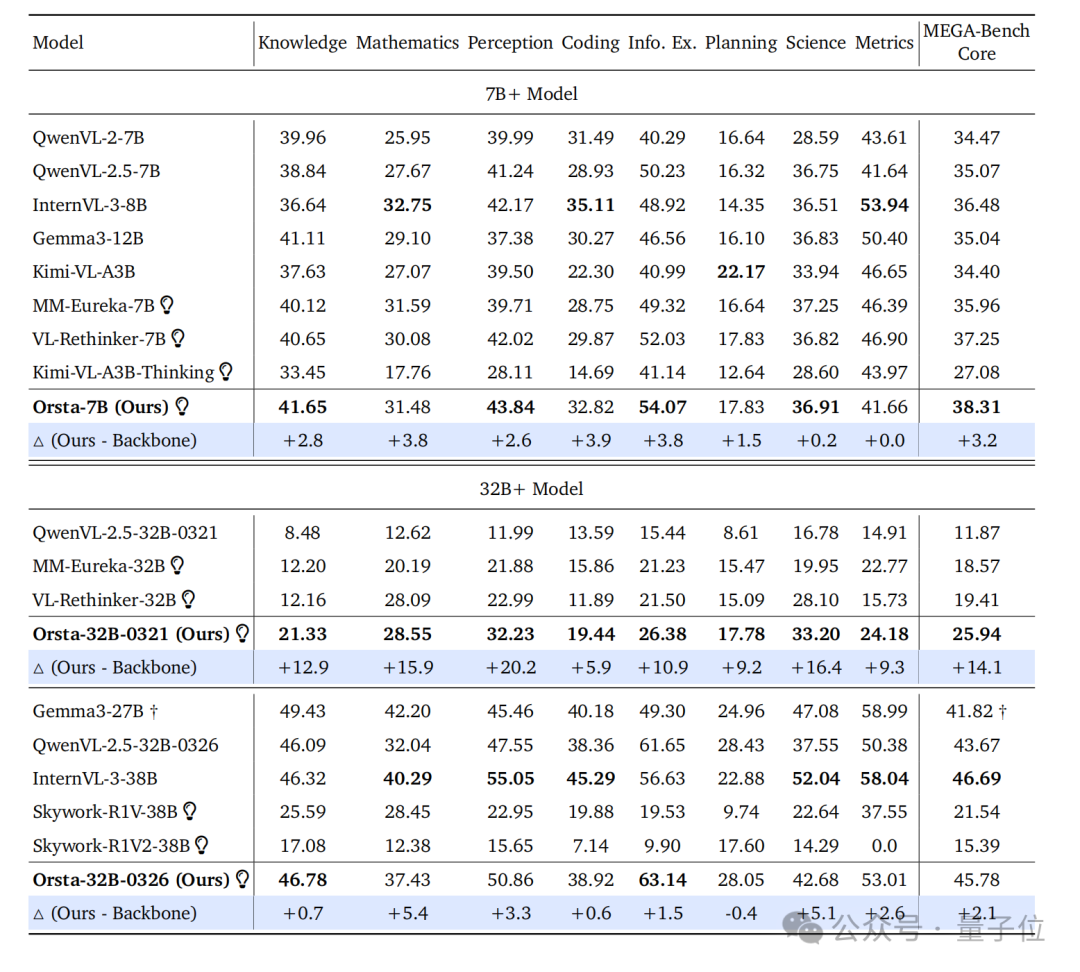Click the Info. Ex. column header
1080x972 pixels.
pos(662,43)
